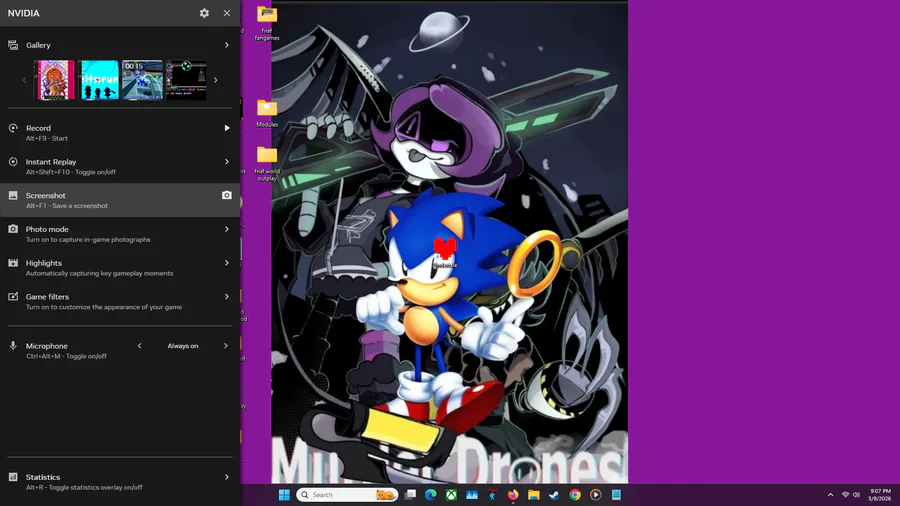Viewport: 900px width, 506px height.
Task: Open the Photos app in taskbar
Action: click(472, 495)
